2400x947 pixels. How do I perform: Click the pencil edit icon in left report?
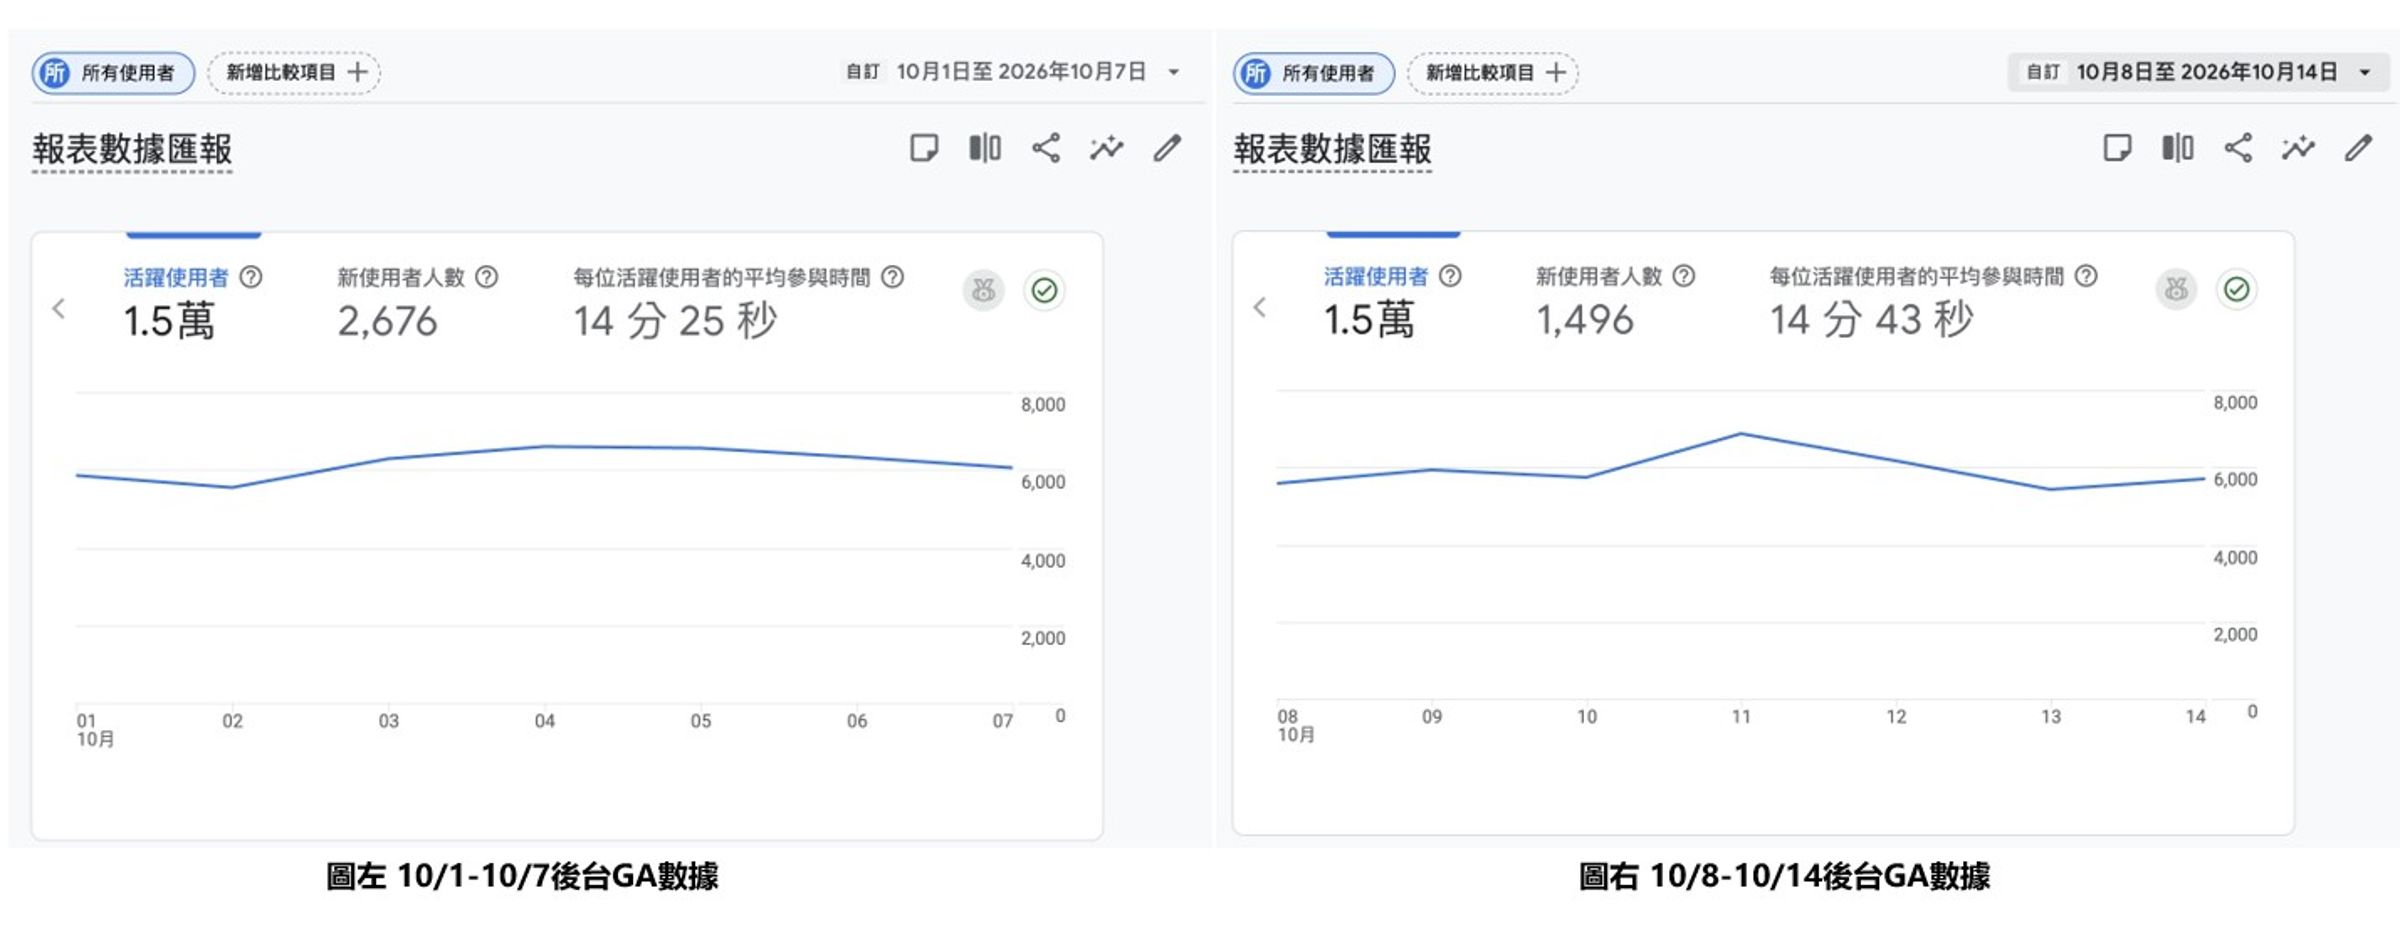(1167, 148)
